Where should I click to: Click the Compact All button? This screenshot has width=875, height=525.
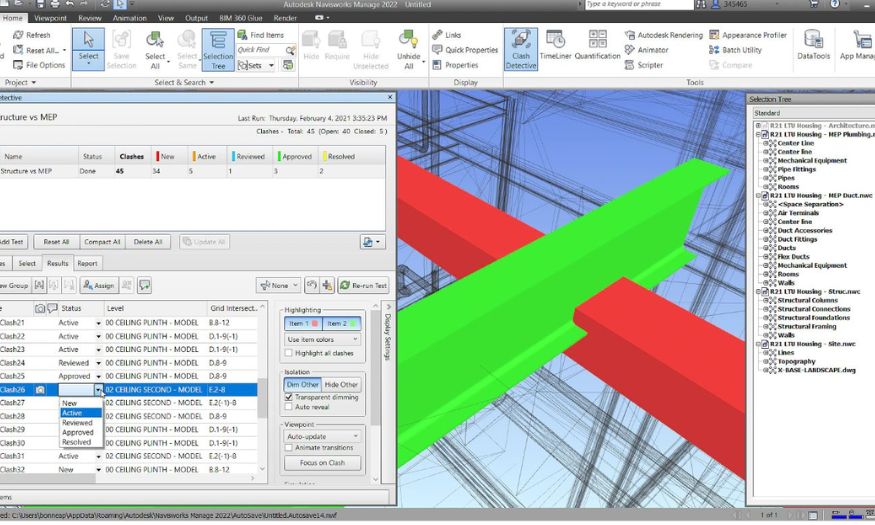[x=102, y=242]
